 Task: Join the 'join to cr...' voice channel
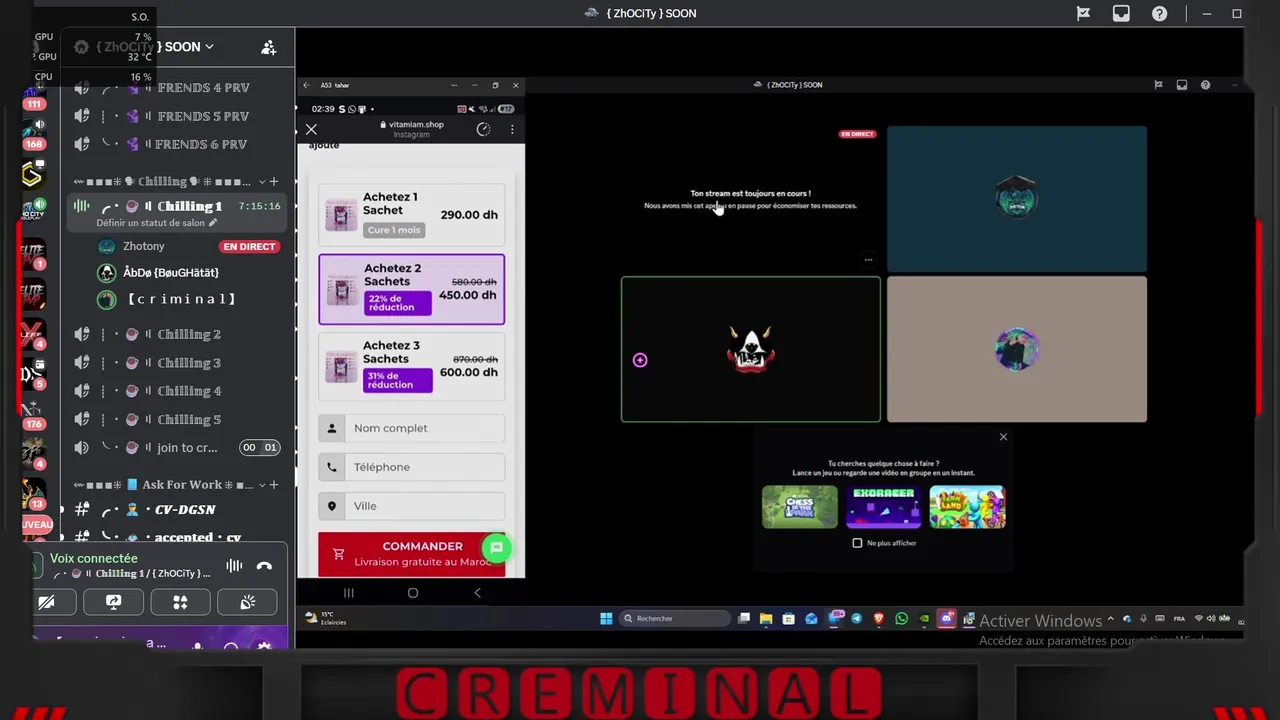tap(178, 447)
